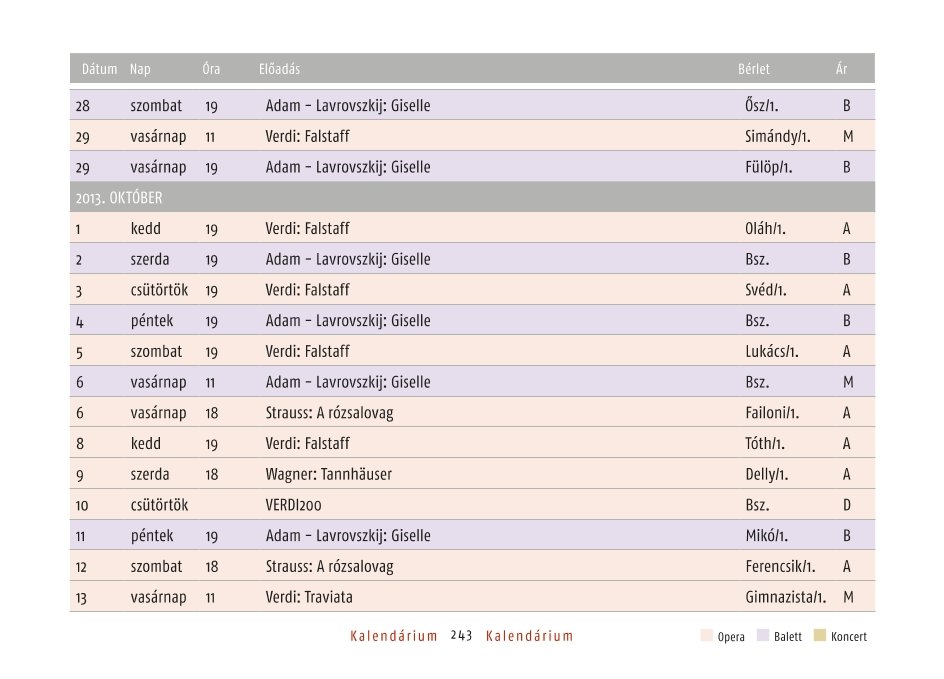The height and width of the screenshot is (679, 944).
Task: Select the 2013. OKTÓBER month heading
Action: pyautogui.click(x=119, y=198)
